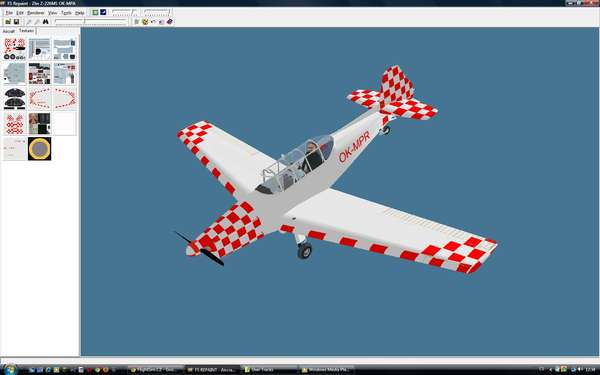Image resolution: width=600 pixels, height=375 pixels.
Task: Open the File menu
Action: pos(9,13)
